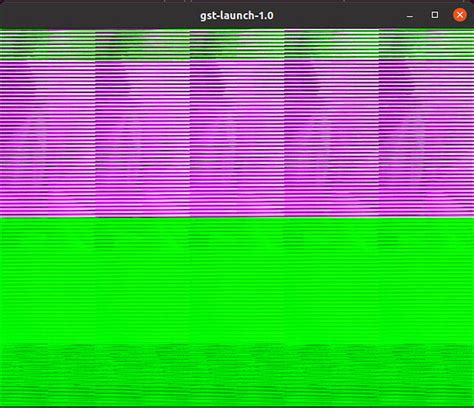Click the gst-launch-1.0 title text

click(x=237, y=15)
